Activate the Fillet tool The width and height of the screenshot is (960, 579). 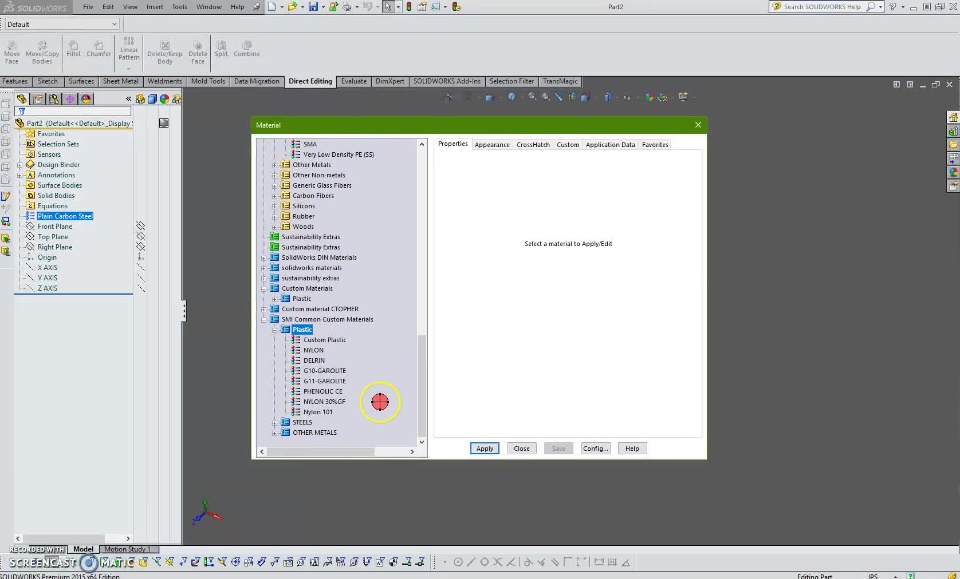pyautogui.click(x=73, y=48)
